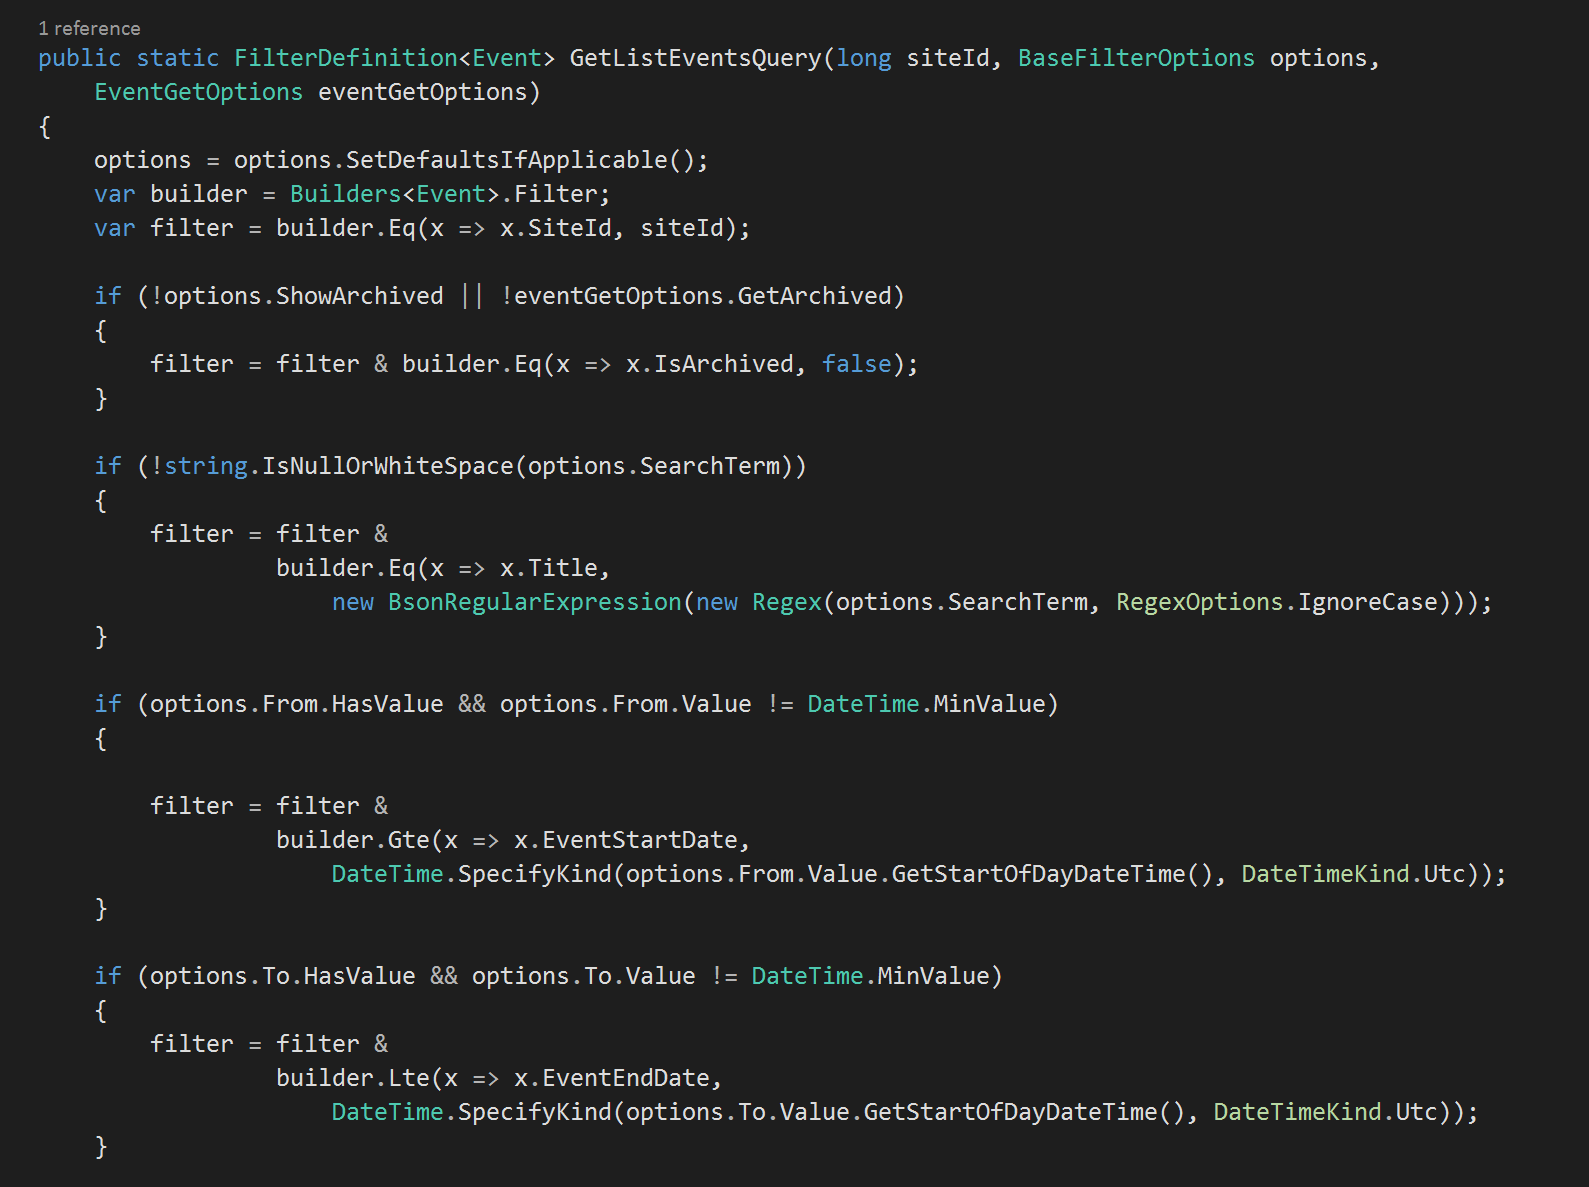Click the "Builders" class name

(346, 194)
